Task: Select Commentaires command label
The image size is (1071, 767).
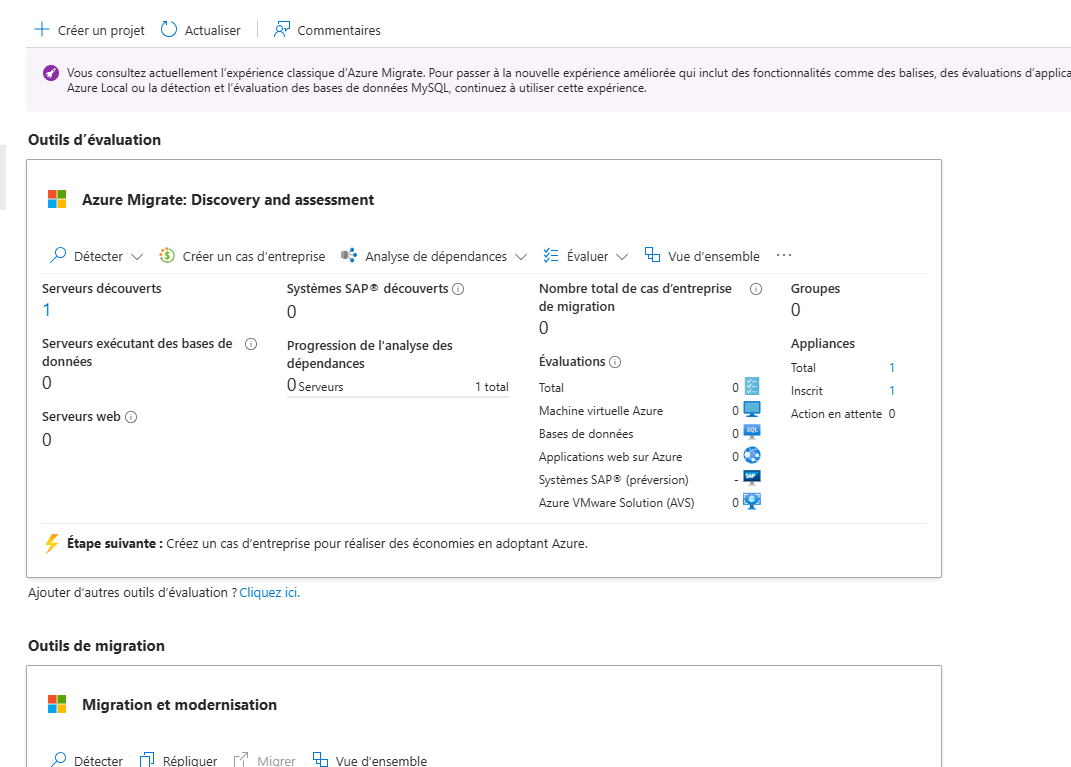Action: point(339,31)
